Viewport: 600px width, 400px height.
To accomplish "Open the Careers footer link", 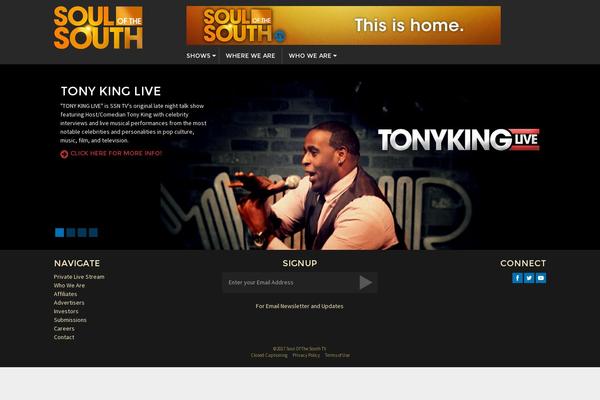I will (x=64, y=328).
